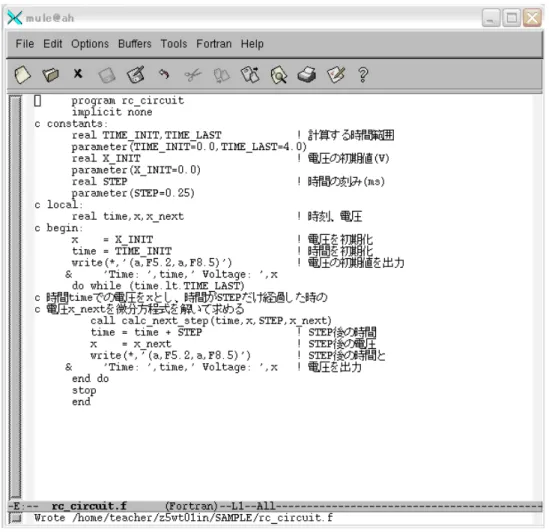Click the 'stop' line

84,390
